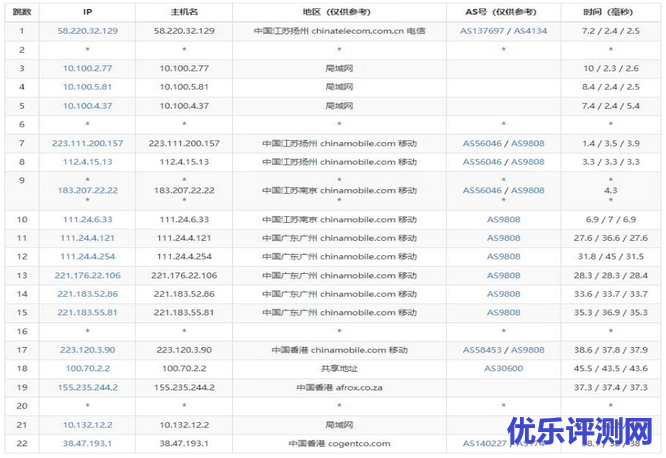
Task: Open the 221.176.22.106 IP link
Action: click(87, 275)
